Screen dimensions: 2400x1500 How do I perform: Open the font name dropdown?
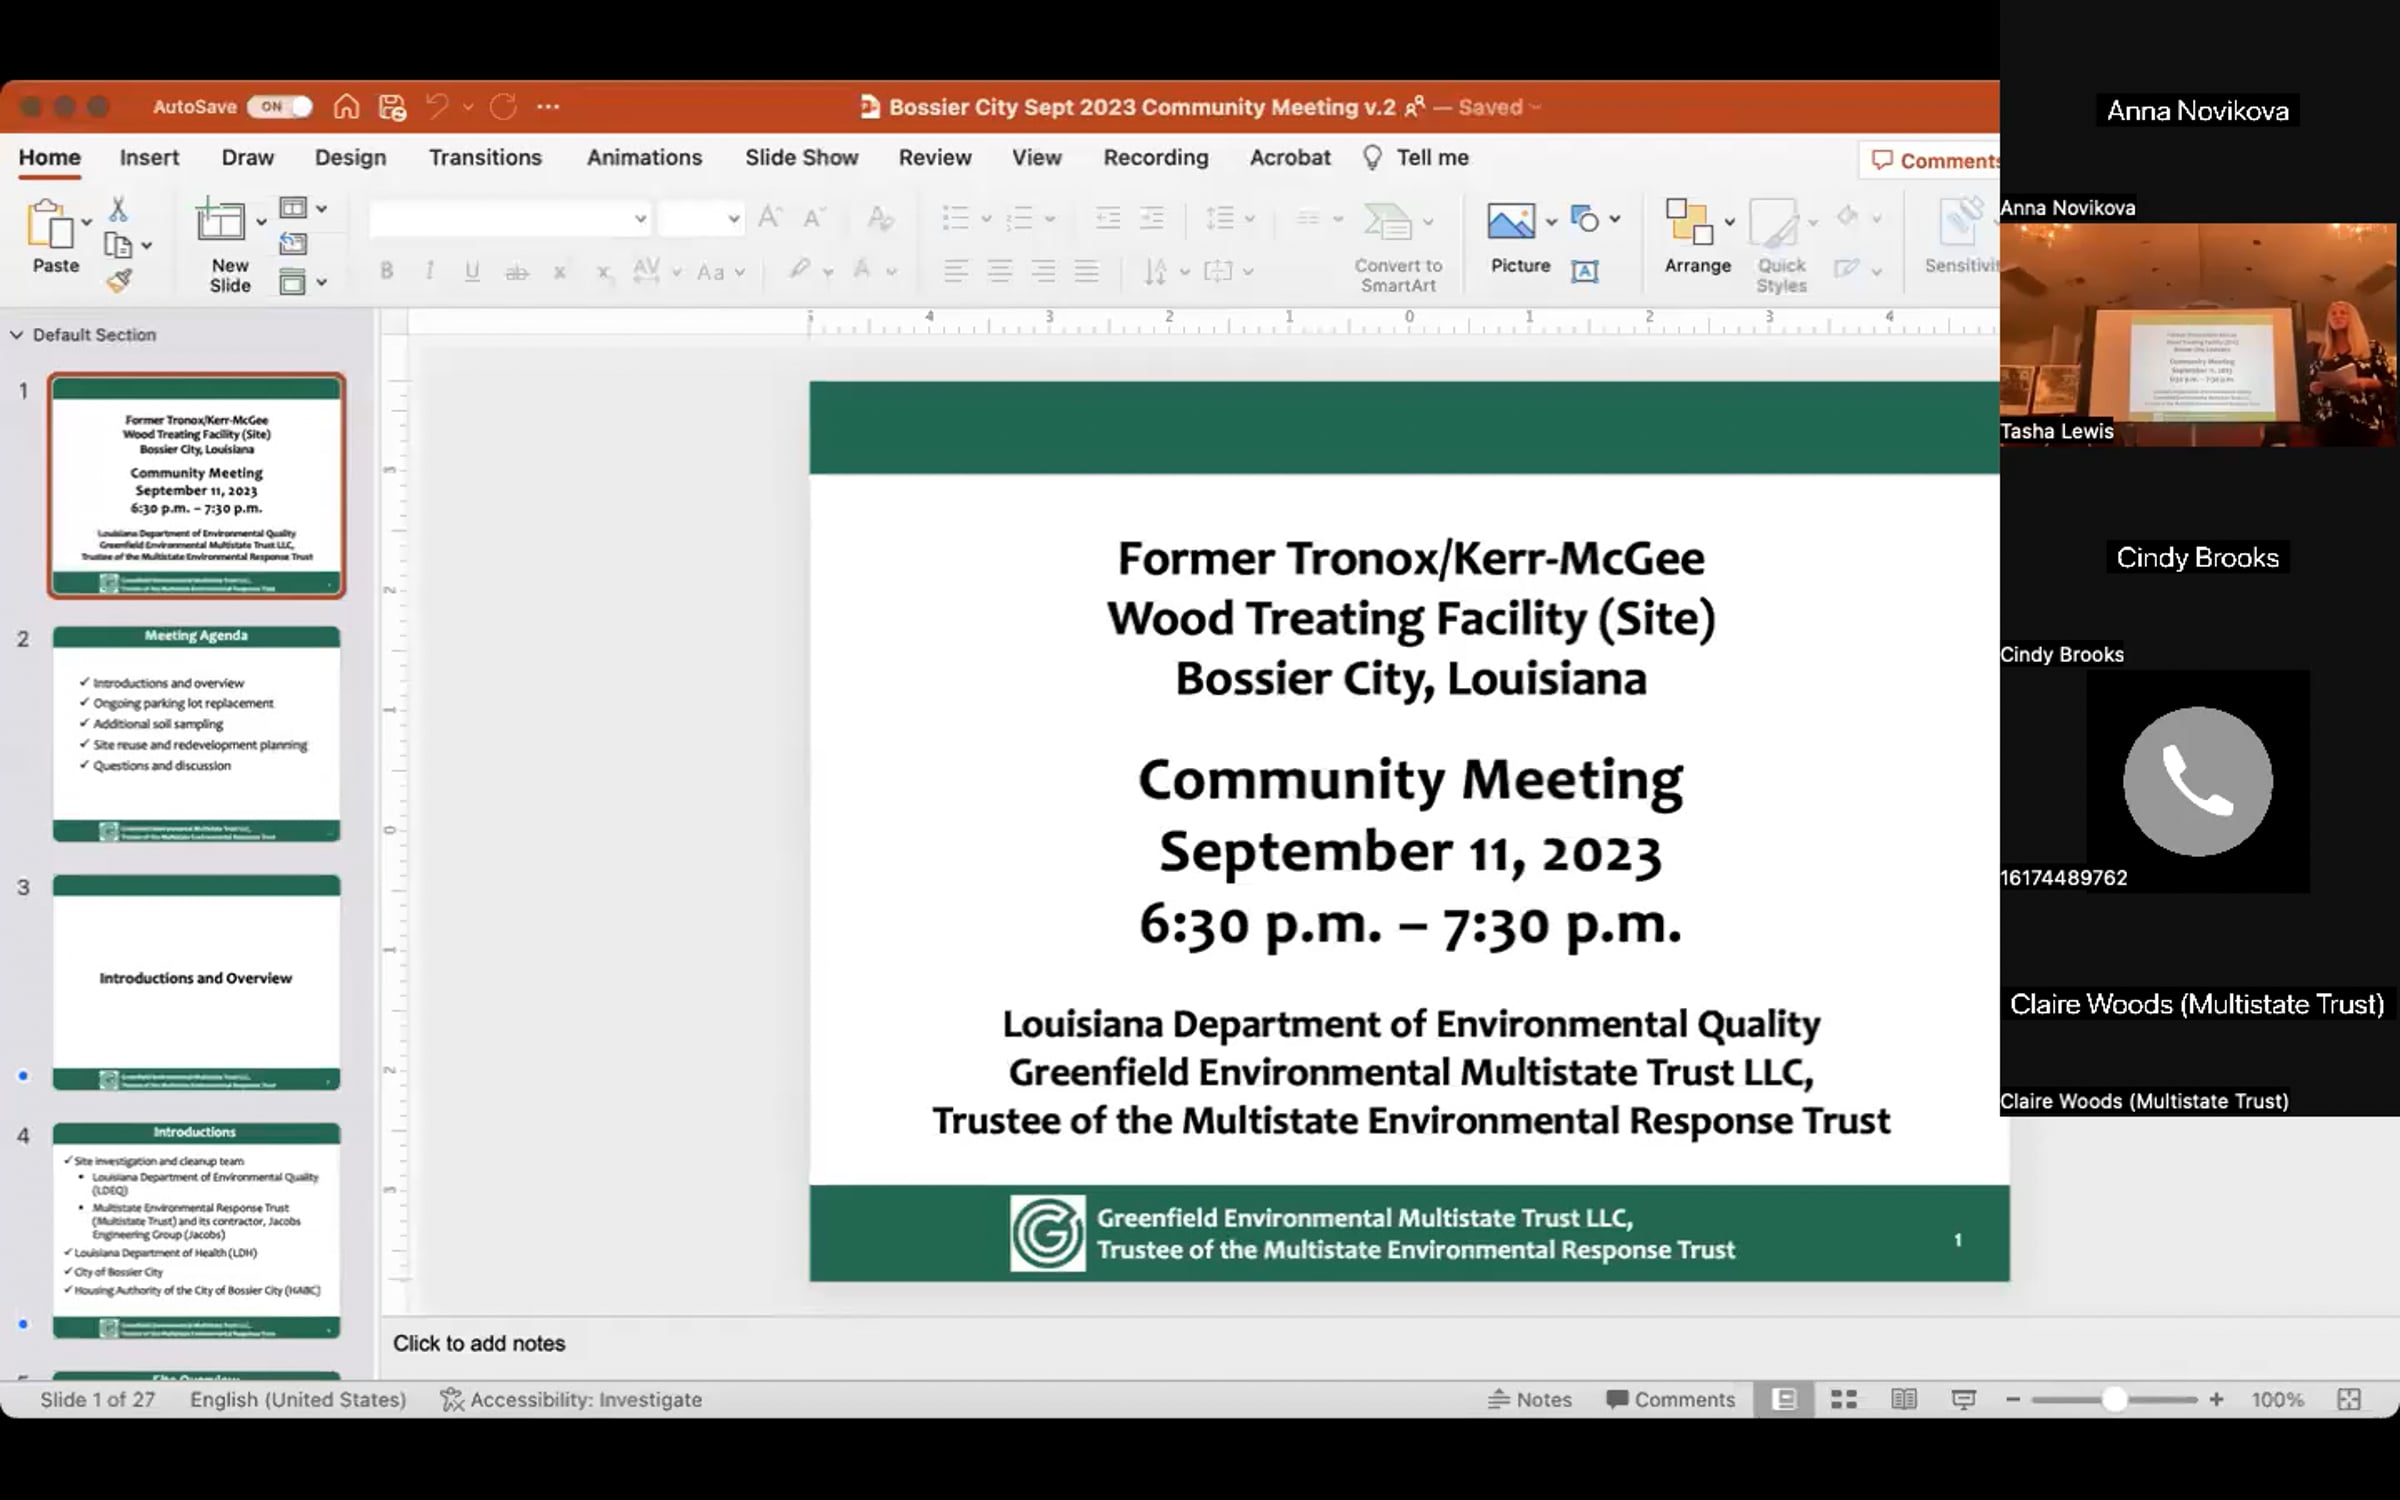(x=640, y=218)
